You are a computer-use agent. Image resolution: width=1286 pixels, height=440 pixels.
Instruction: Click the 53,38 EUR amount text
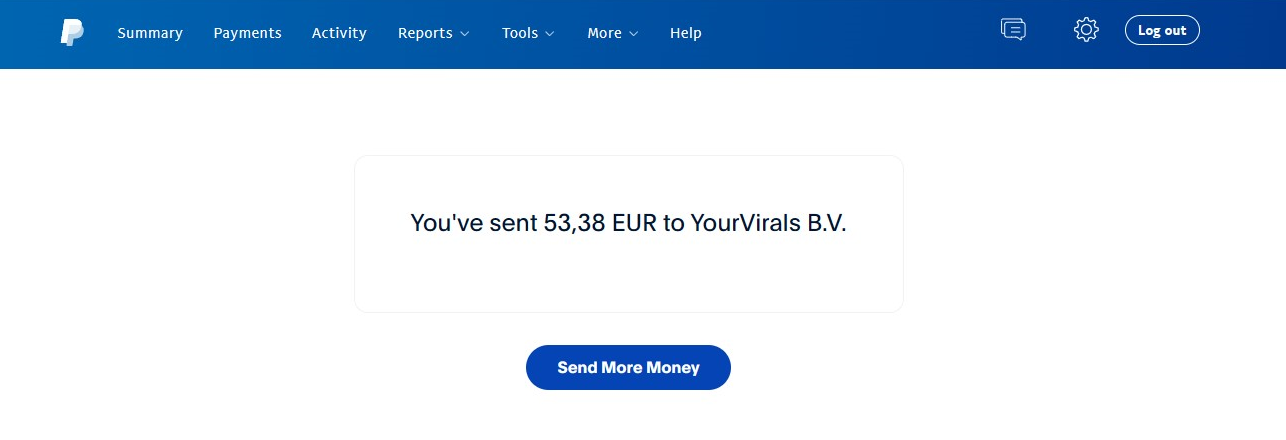(600, 223)
